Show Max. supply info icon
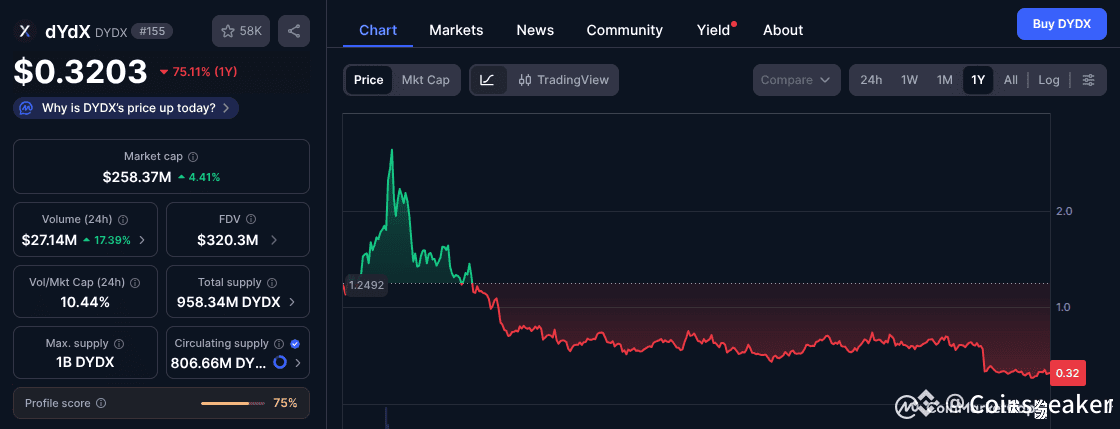 click(x=119, y=344)
